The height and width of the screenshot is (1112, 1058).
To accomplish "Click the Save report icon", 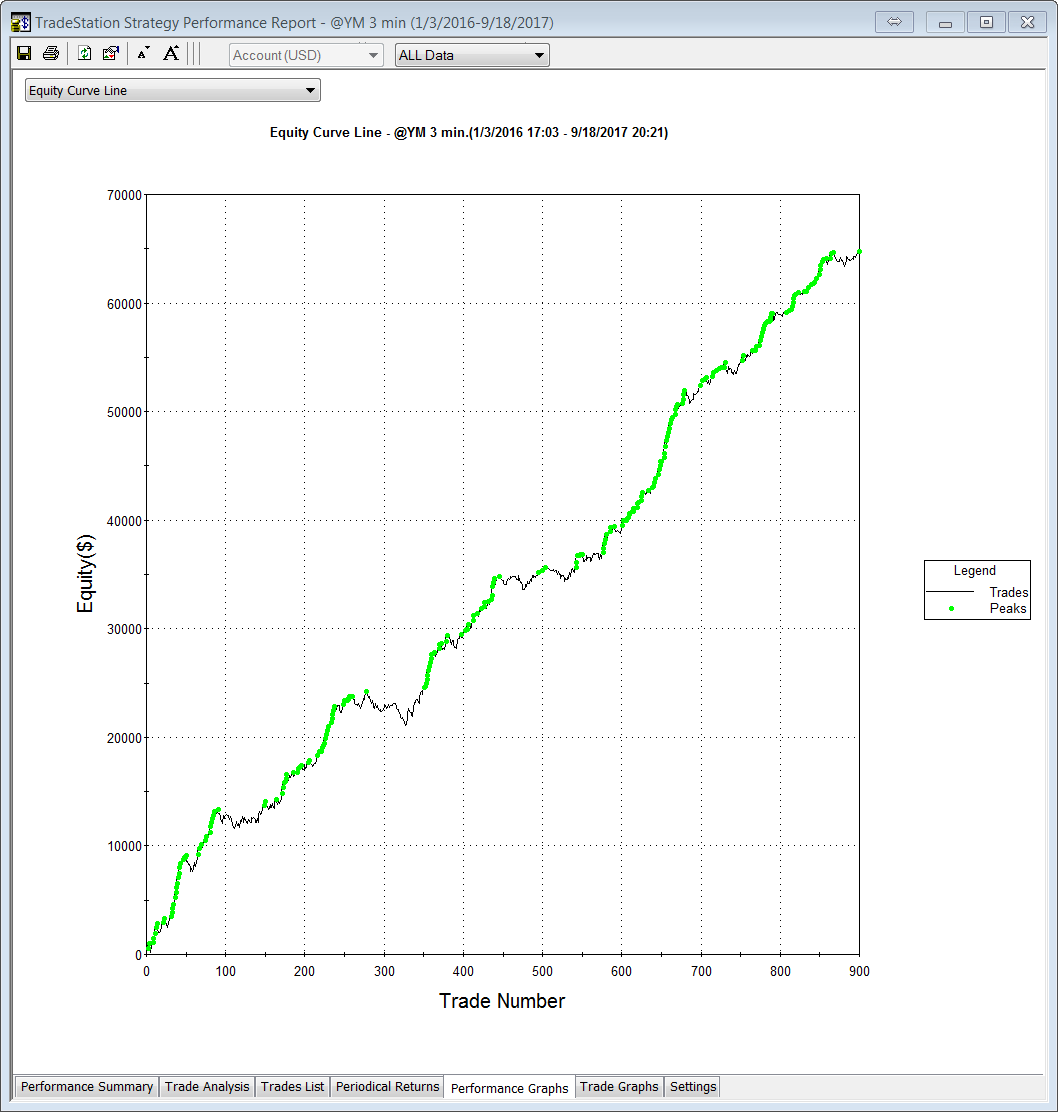I will (x=24, y=54).
